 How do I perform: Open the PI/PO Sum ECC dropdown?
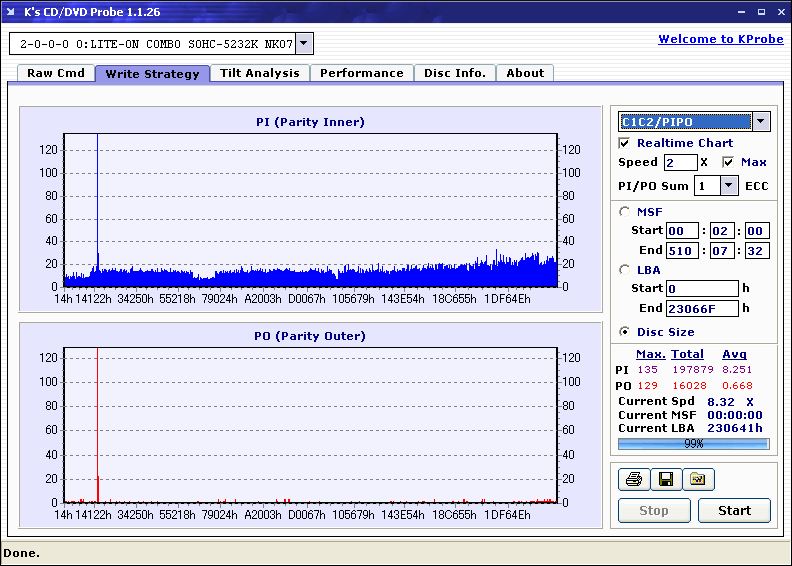tap(728, 186)
